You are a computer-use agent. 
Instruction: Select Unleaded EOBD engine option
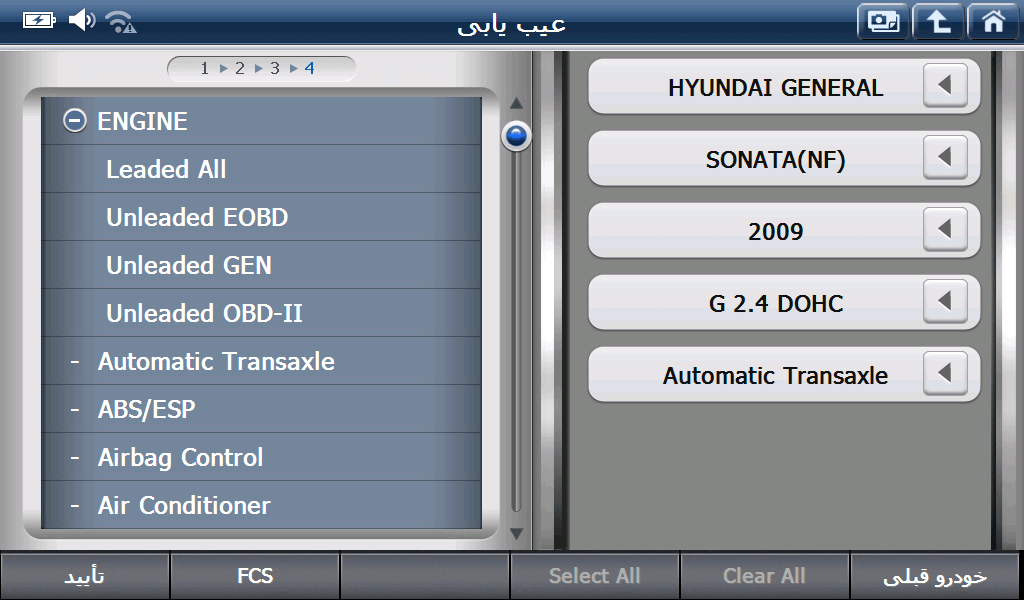coord(197,217)
